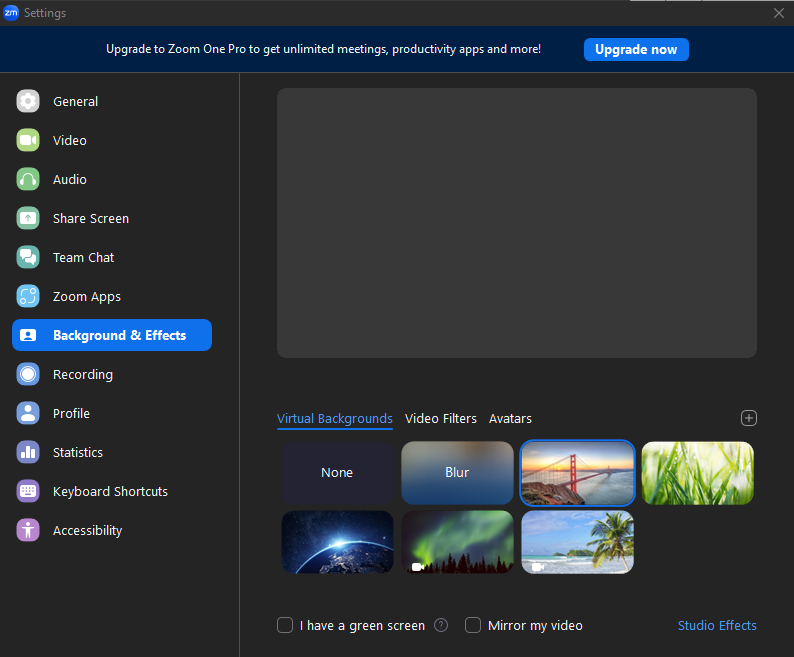Open Share Screen settings
This screenshot has height=657, width=794.
(112, 218)
